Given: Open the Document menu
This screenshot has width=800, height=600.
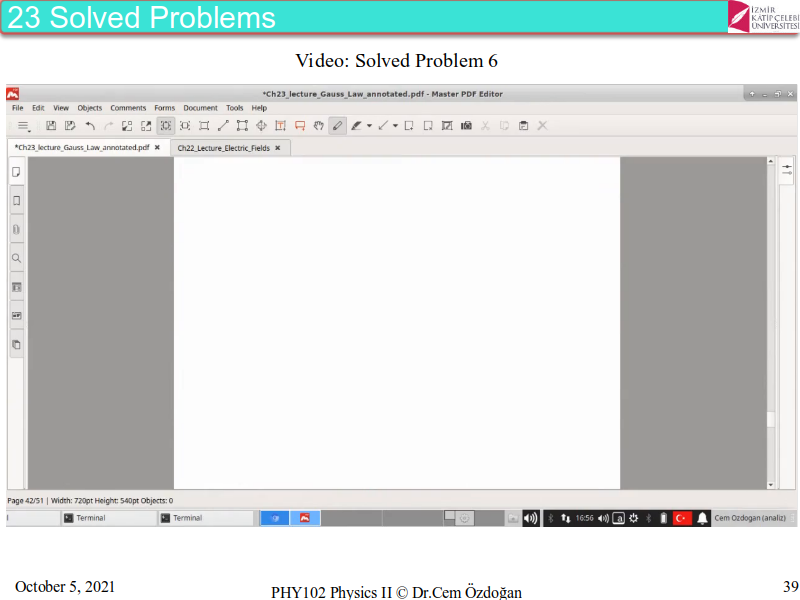Looking at the screenshot, I should [200, 108].
